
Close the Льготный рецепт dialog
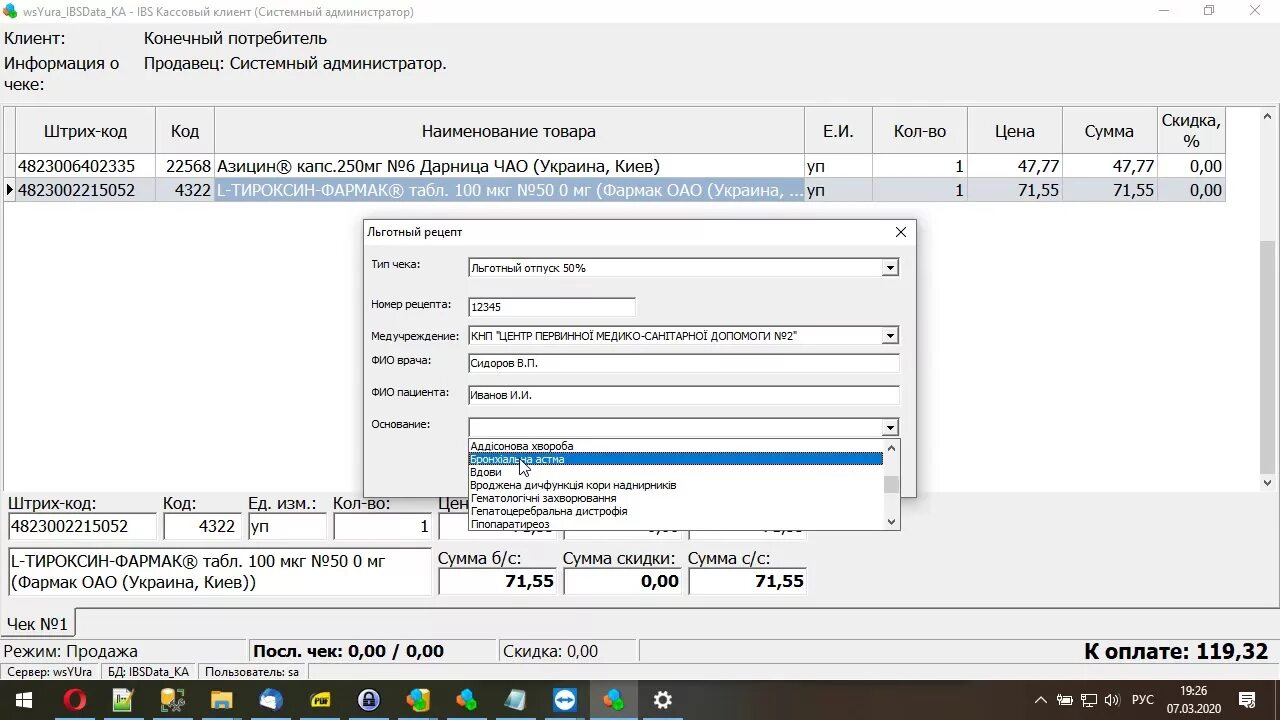pyautogui.click(x=901, y=232)
